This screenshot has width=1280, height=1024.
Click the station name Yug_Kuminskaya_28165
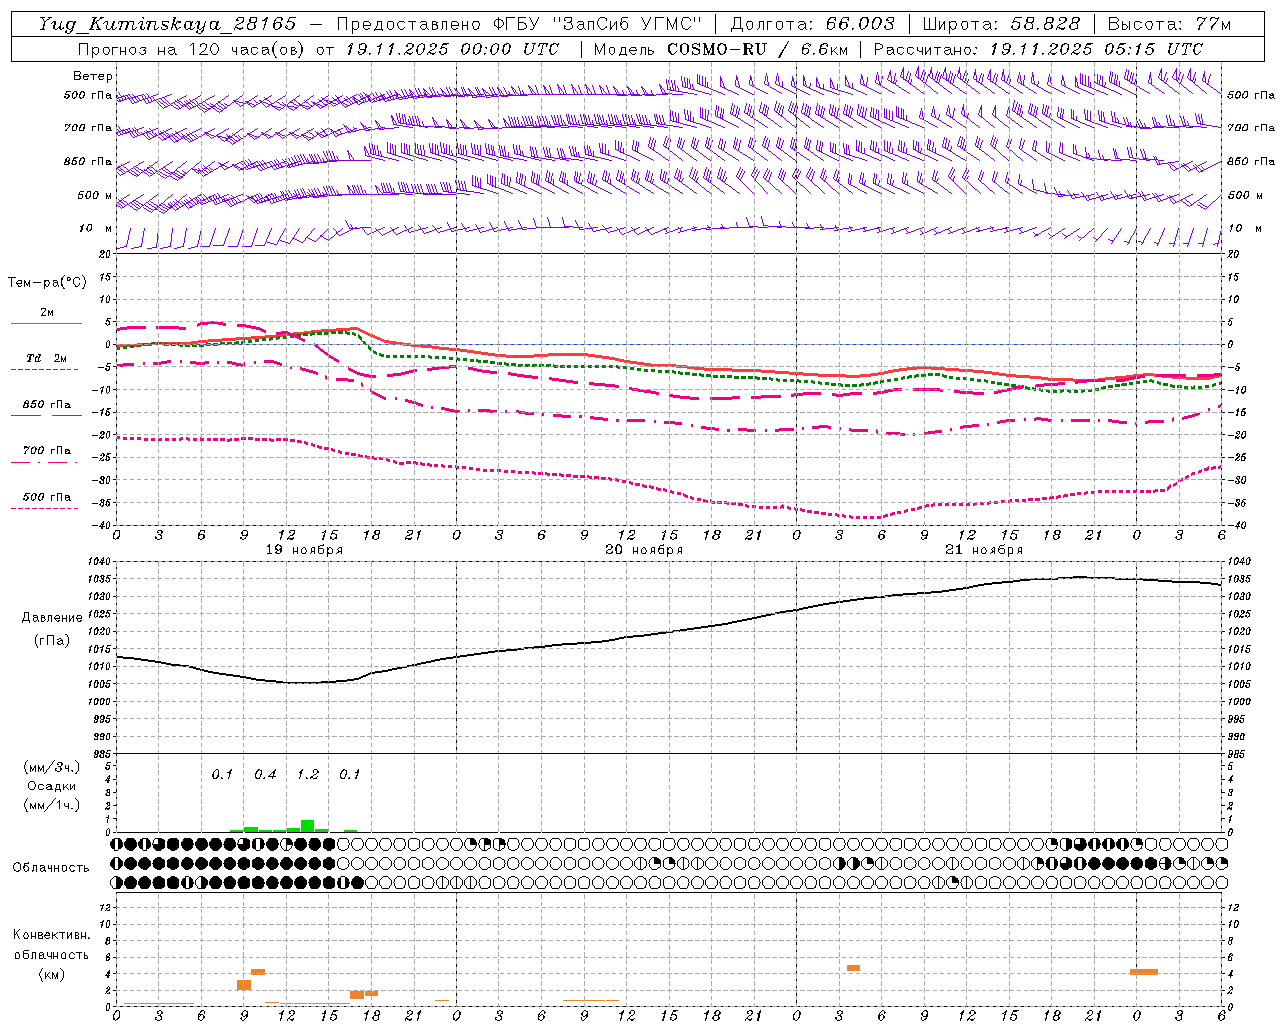[167, 24]
